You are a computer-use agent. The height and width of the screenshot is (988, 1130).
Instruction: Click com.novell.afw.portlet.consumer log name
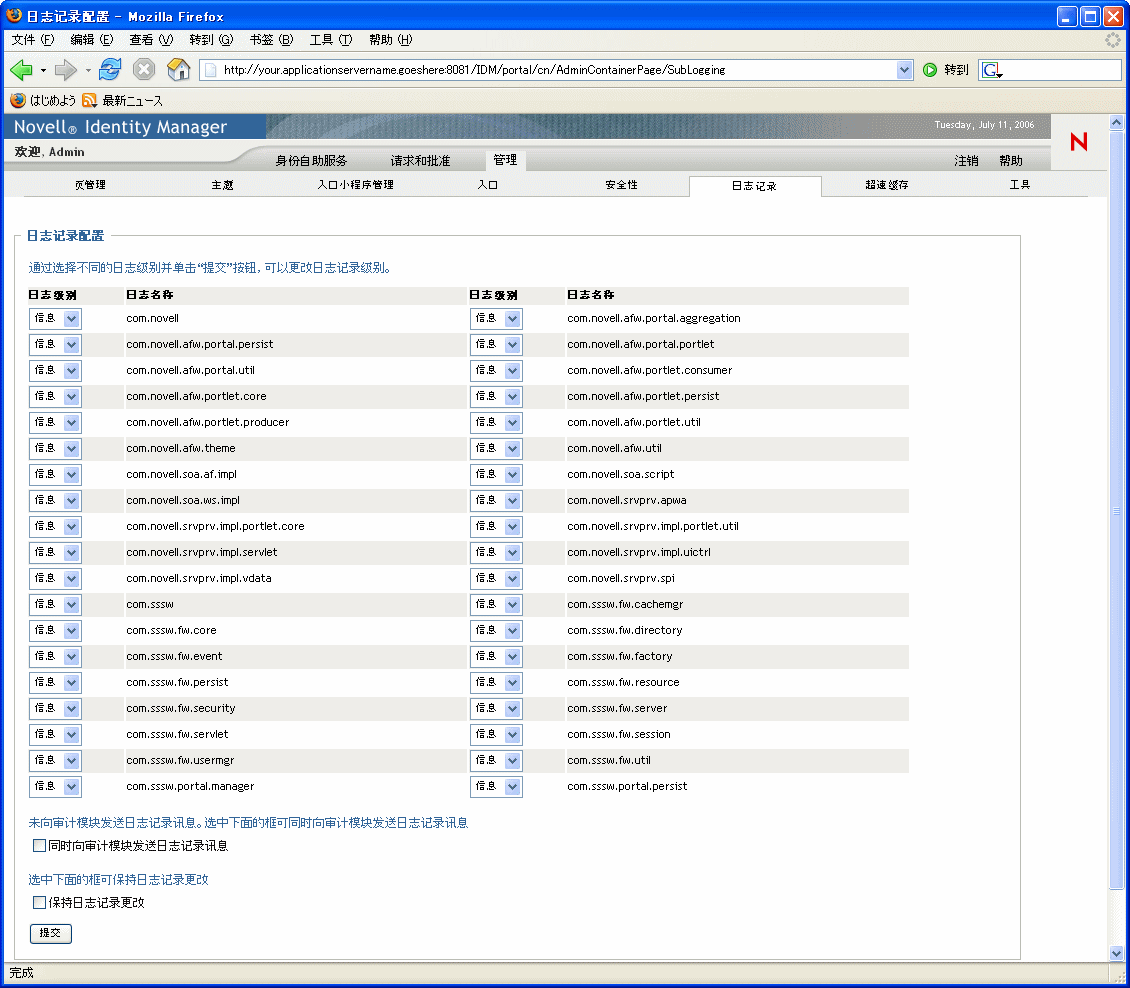(x=649, y=370)
